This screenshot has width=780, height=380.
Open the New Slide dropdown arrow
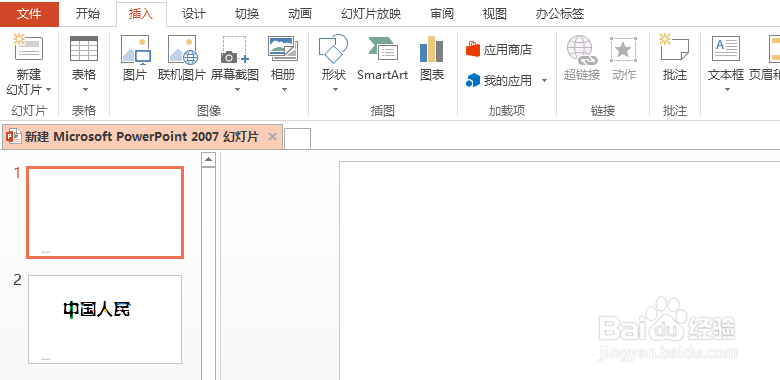49,90
